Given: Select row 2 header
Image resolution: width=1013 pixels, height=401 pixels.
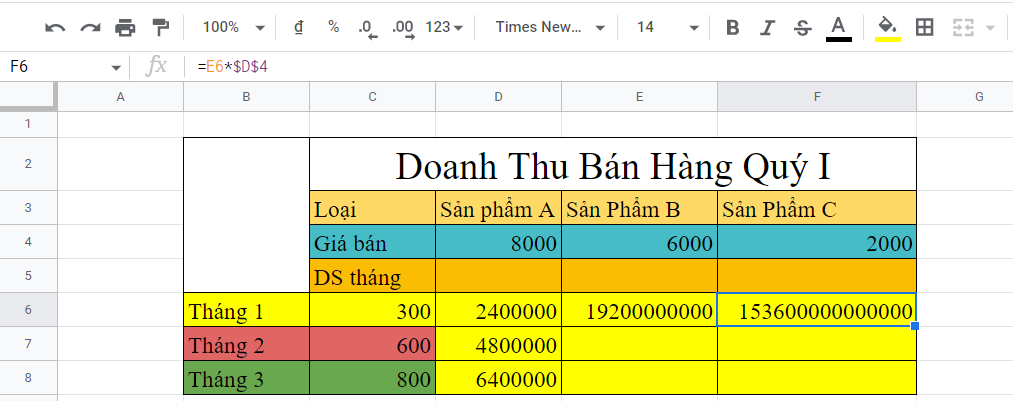Looking at the screenshot, I should point(28,164).
